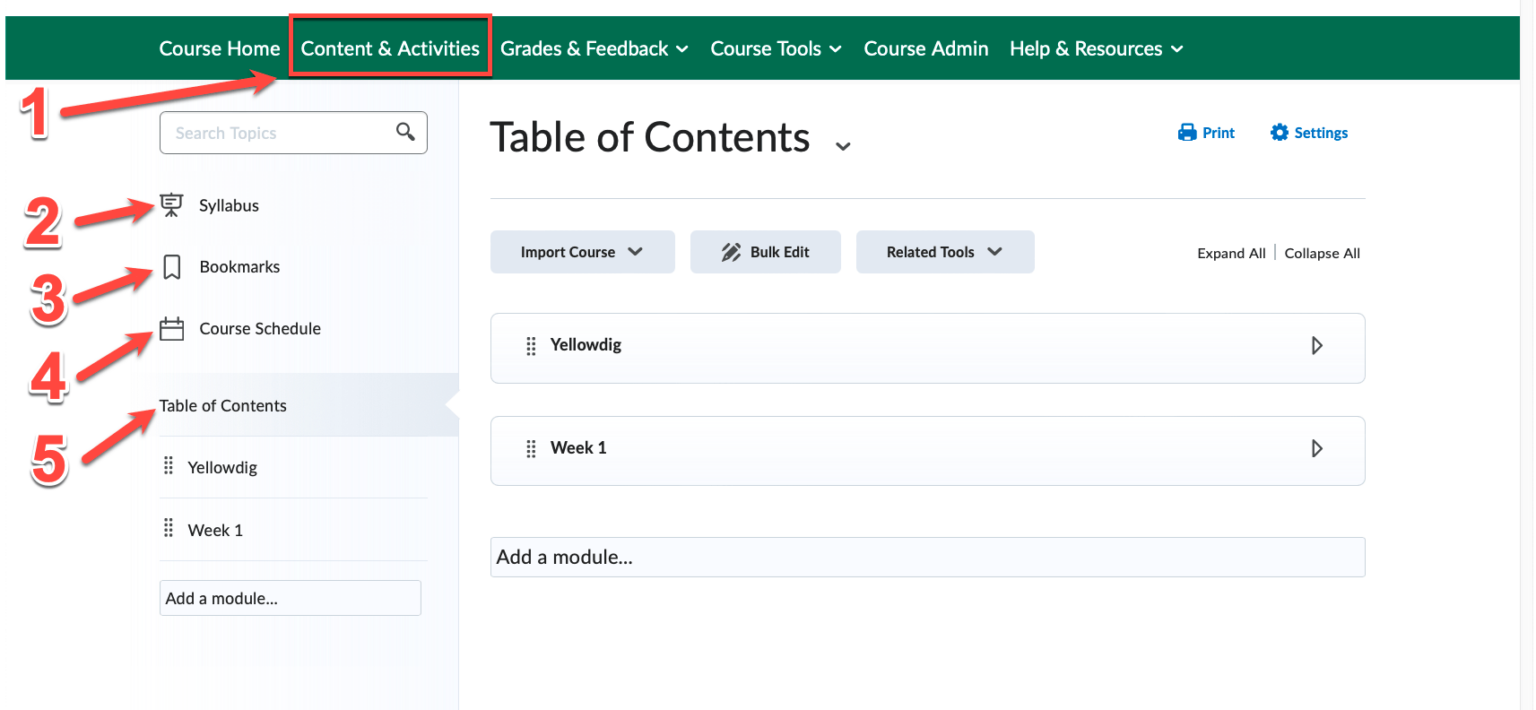Open the Related Tools dropdown
1536x710 pixels.
coord(944,251)
